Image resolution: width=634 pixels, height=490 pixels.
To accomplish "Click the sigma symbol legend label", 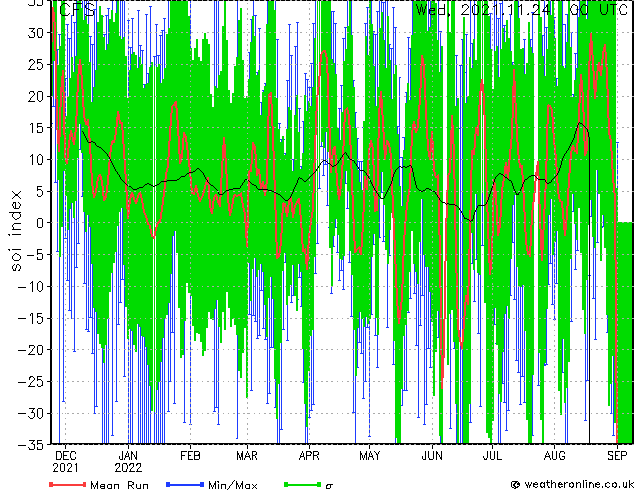I will tap(329, 486).
